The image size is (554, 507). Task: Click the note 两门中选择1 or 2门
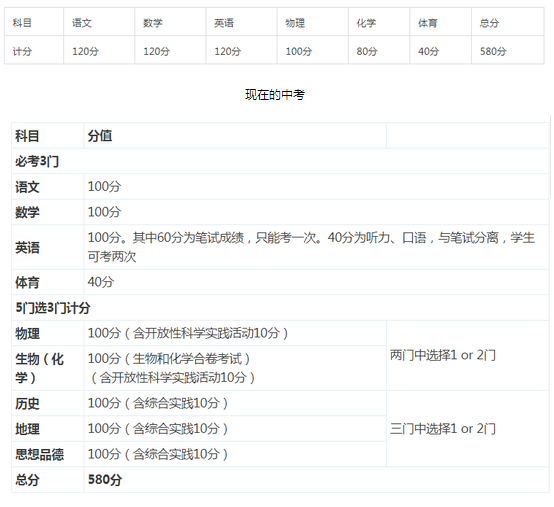pos(443,355)
